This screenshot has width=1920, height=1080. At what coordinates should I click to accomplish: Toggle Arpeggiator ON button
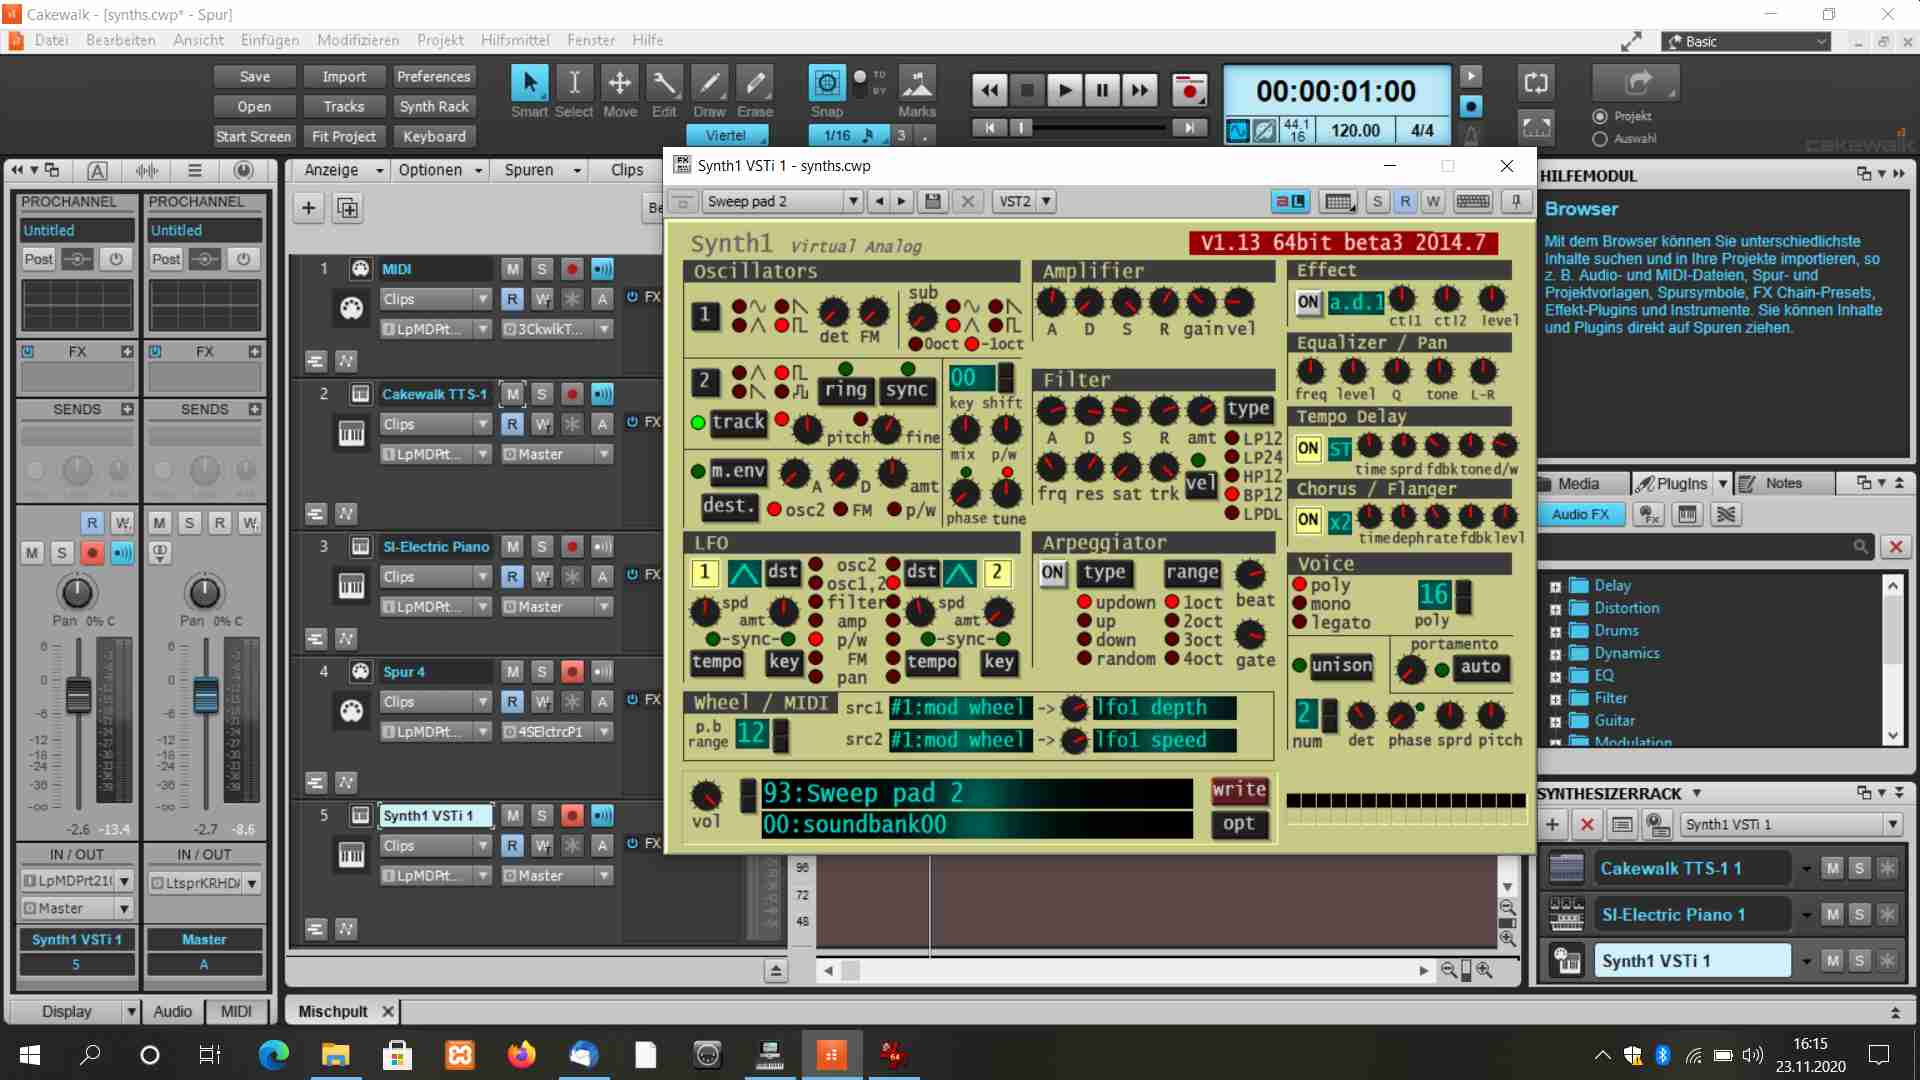[x=1053, y=573]
